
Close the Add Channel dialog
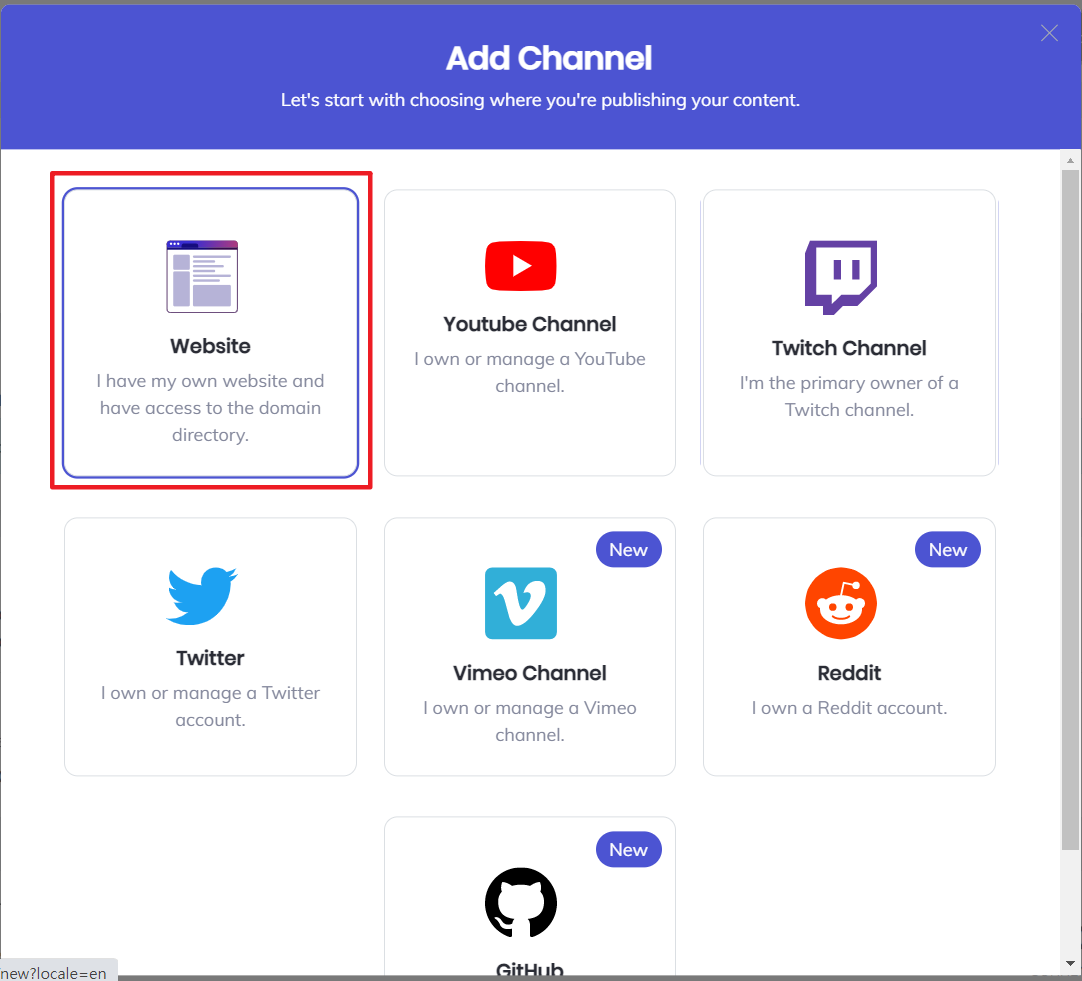click(x=1049, y=33)
